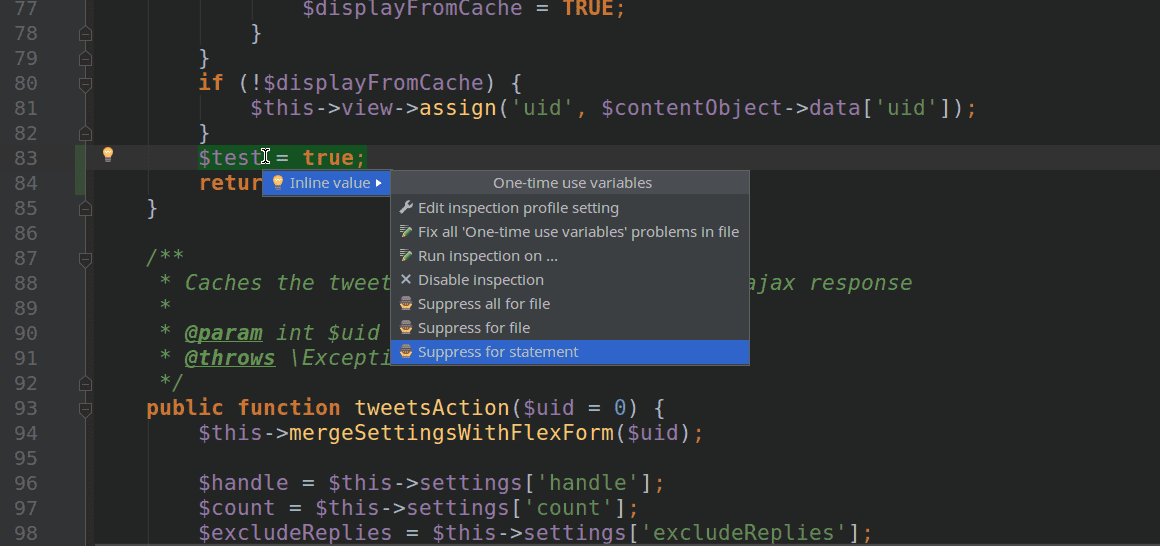The image size is (1160, 546).
Task: Click the number 0 default value in tweetsAction
Action: (x=621, y=408)
